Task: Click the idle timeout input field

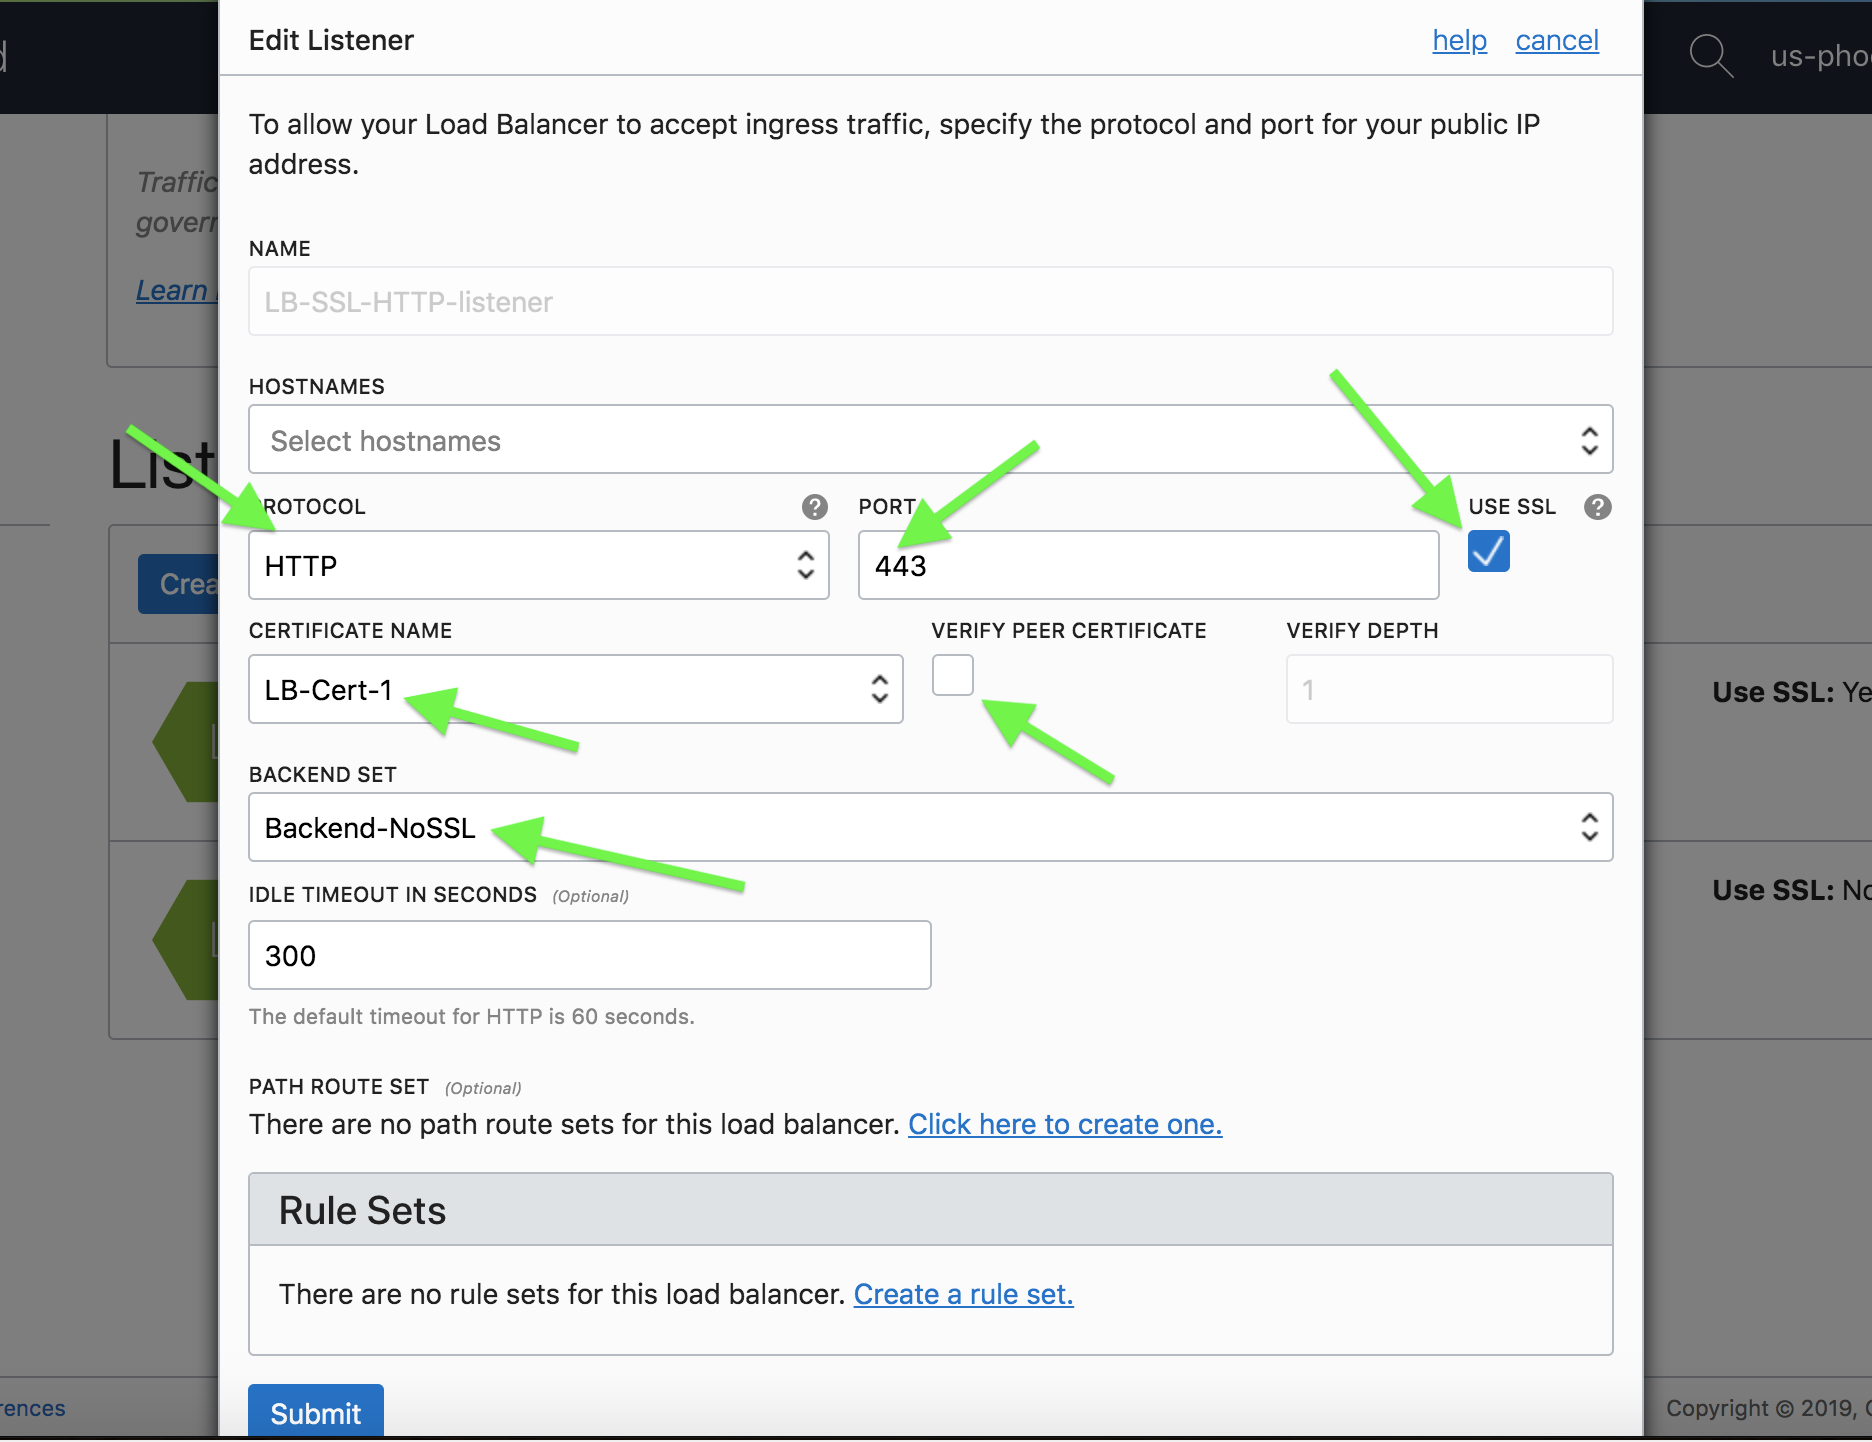Action: point(589,956)
